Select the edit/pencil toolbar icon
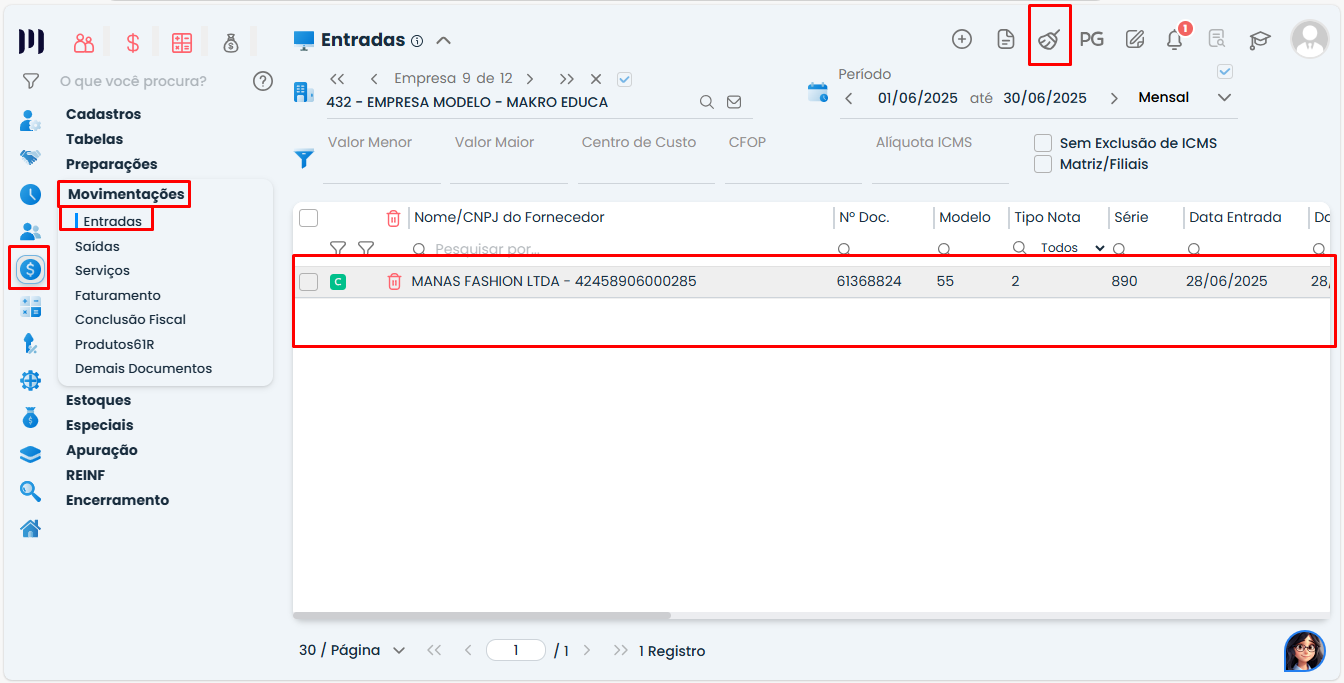 point(1134,38)
